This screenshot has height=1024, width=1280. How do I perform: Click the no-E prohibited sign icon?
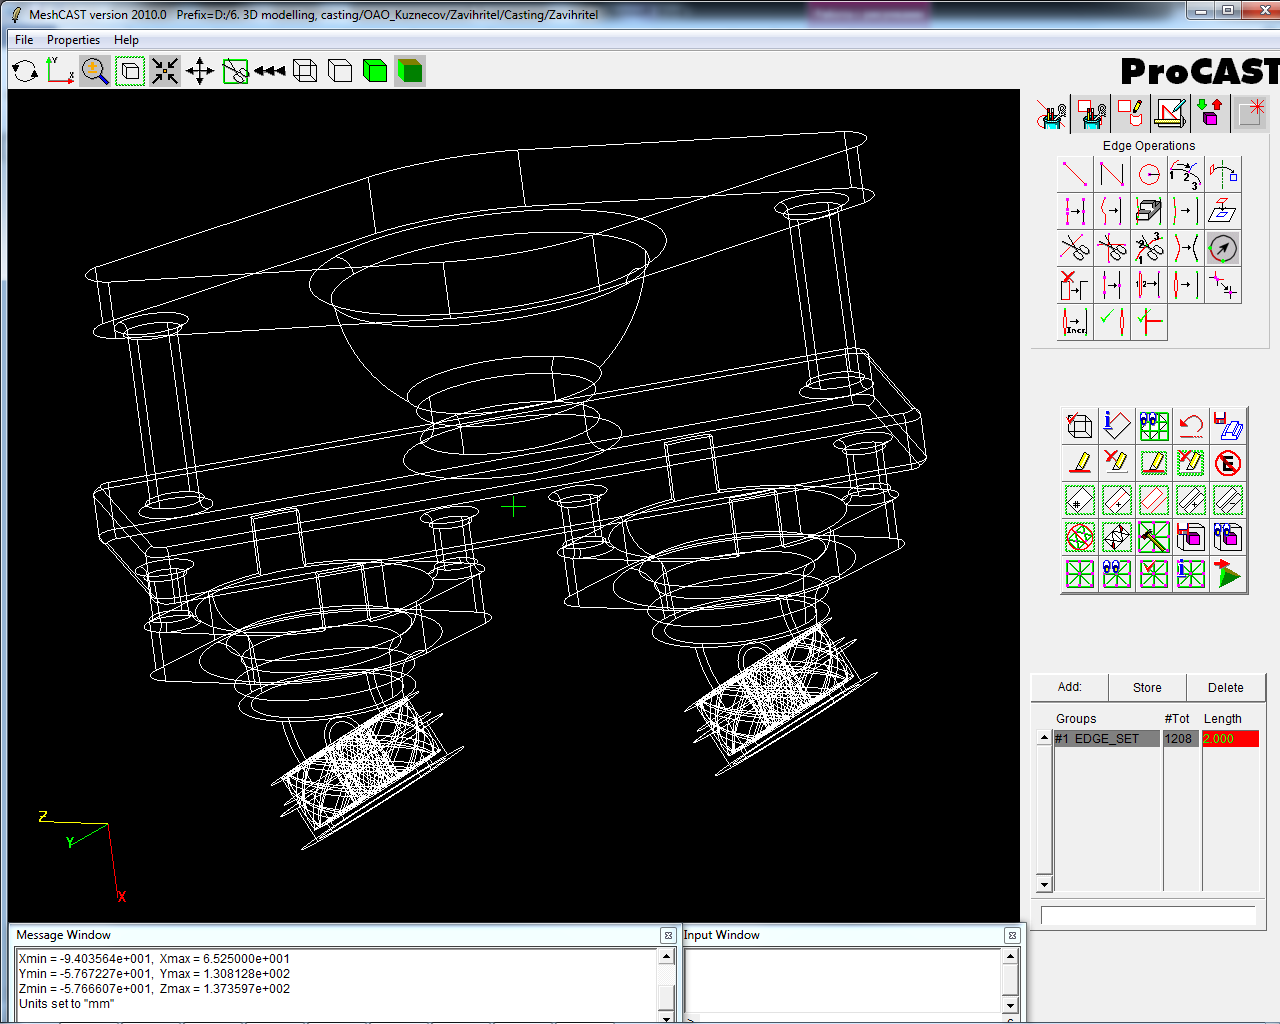click(x=1228, y=463)
